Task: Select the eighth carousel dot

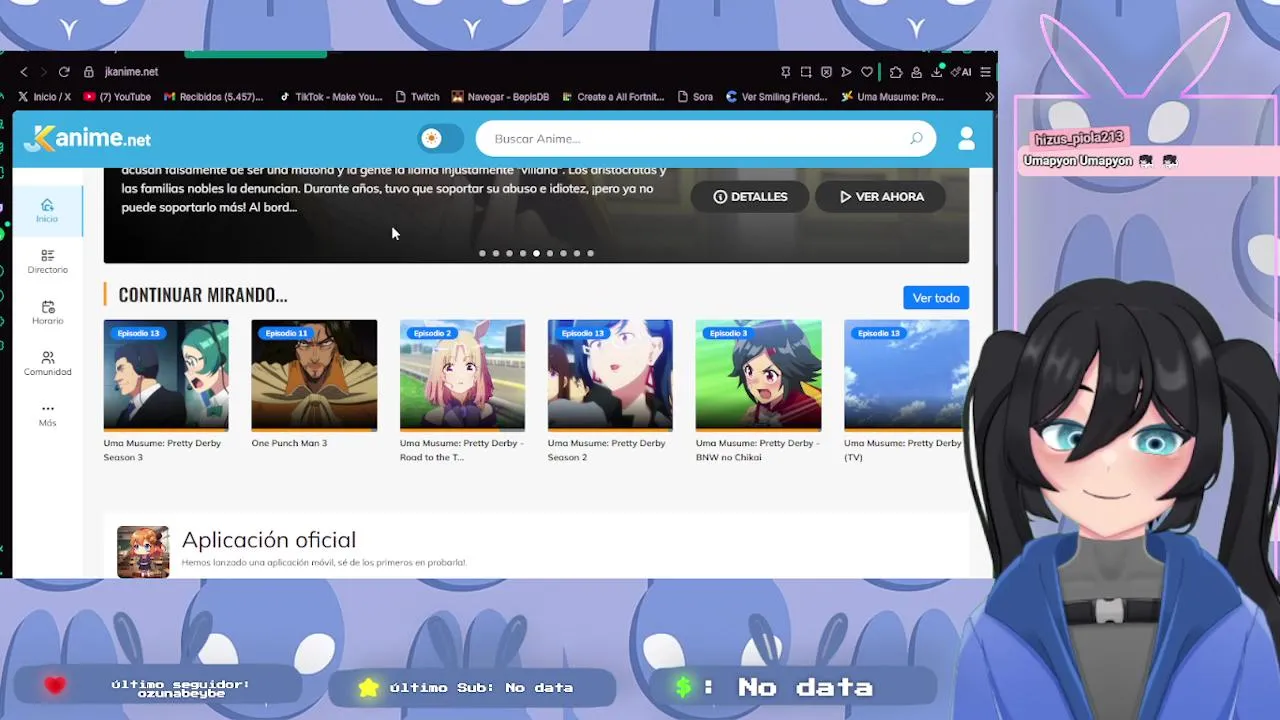Action: 577,254
